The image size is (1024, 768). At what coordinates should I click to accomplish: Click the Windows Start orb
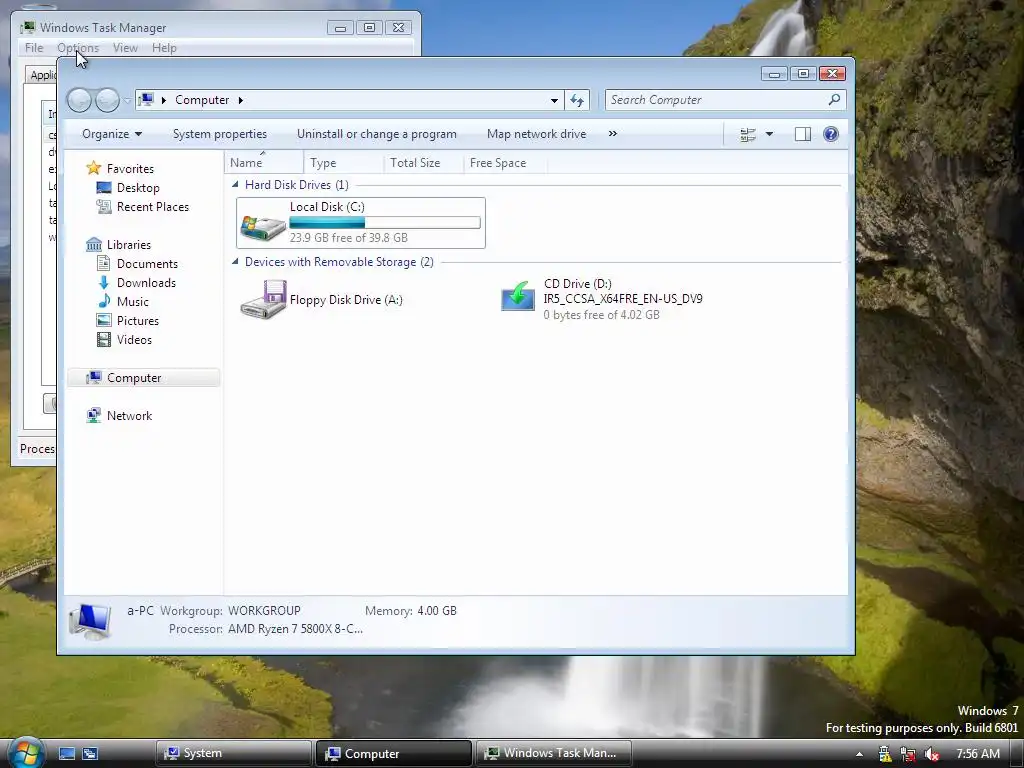tap(25, 753)
